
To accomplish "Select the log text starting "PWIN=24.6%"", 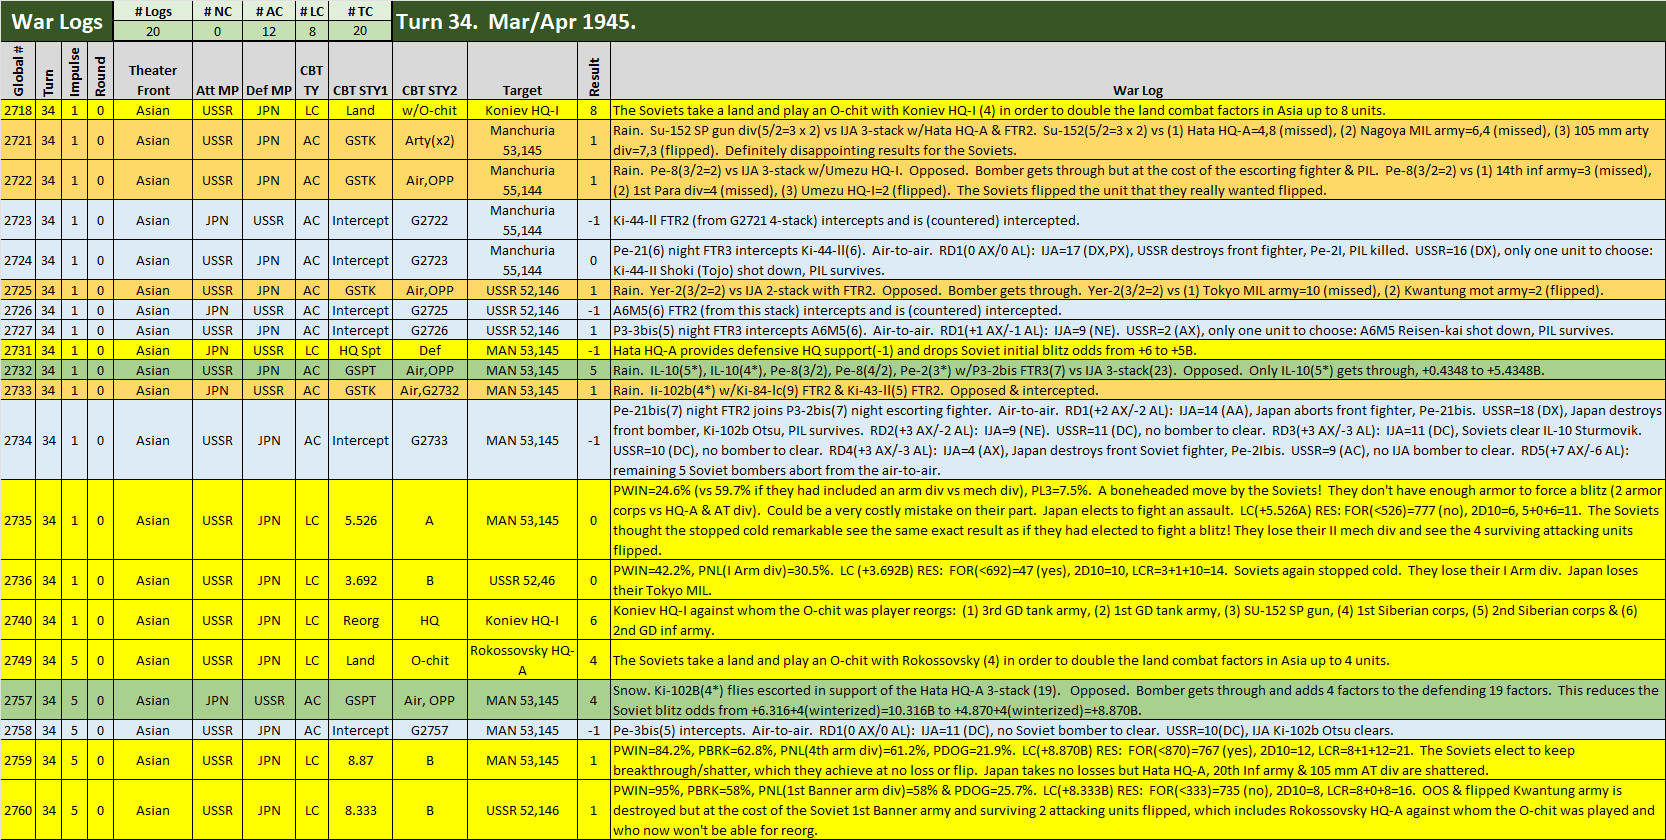I will (1138, 520).
